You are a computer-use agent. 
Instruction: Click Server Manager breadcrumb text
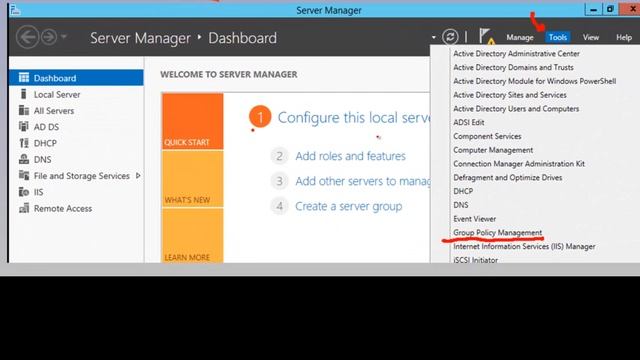tap(140, 38)
